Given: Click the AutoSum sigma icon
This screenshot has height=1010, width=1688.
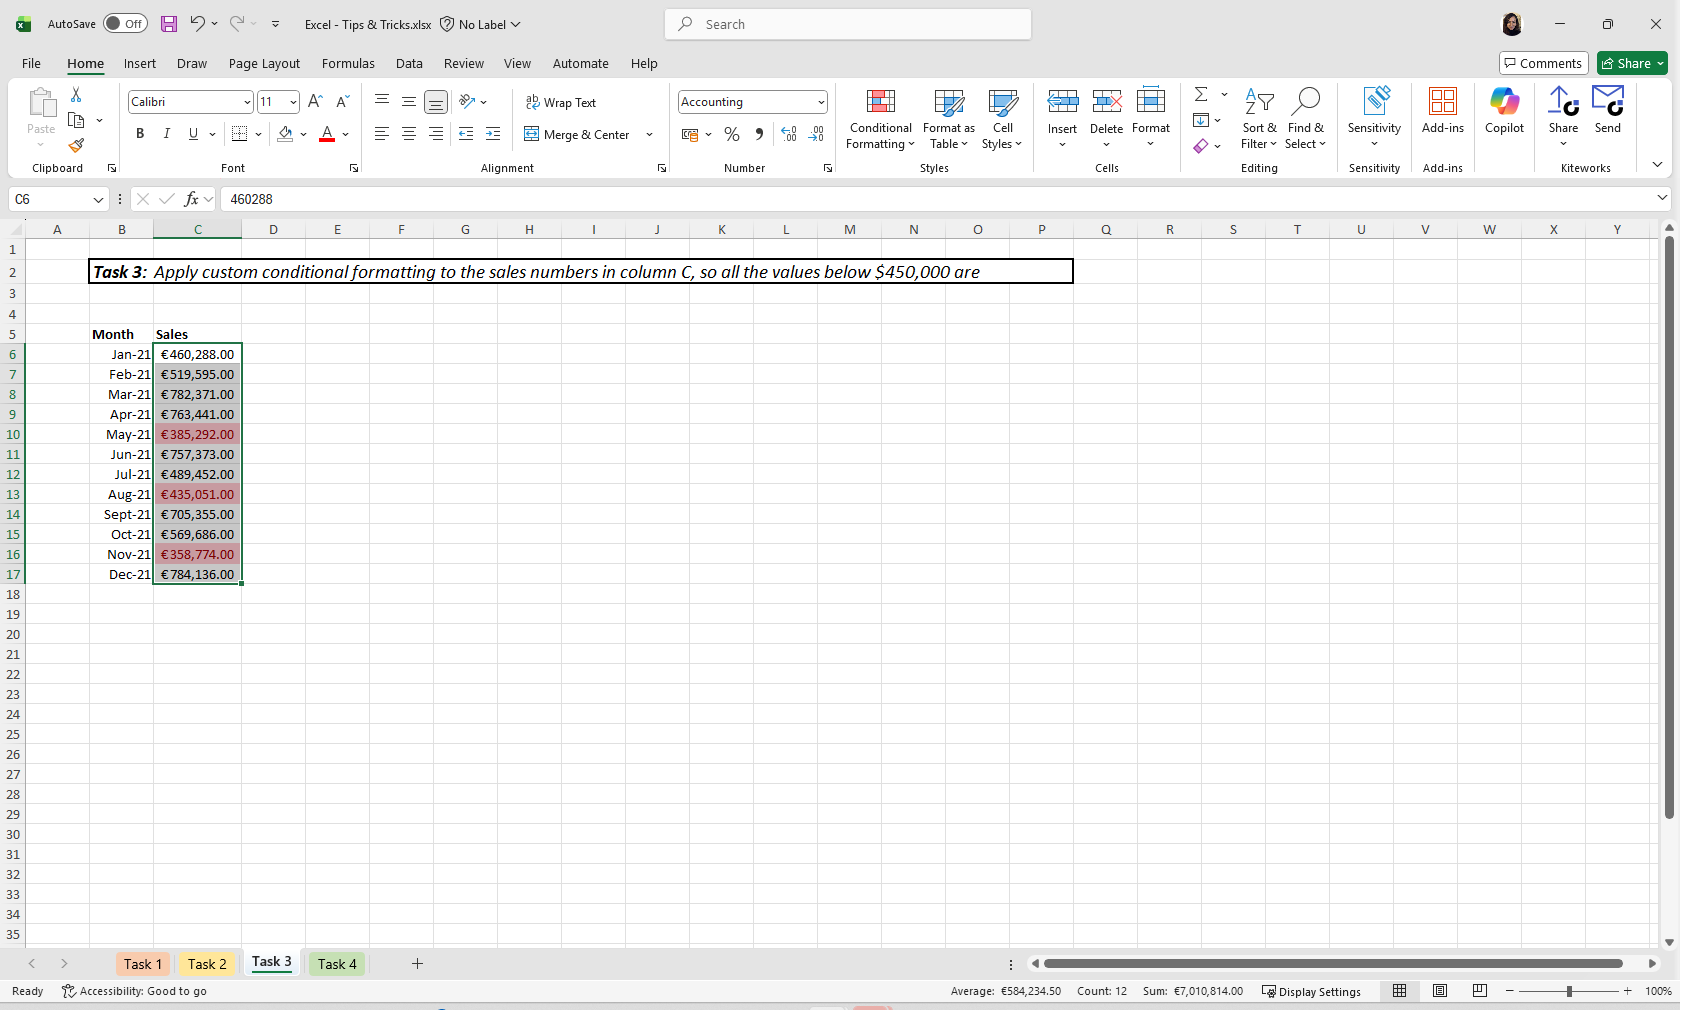Looking at the screenshot, I should coord(1201,94).
